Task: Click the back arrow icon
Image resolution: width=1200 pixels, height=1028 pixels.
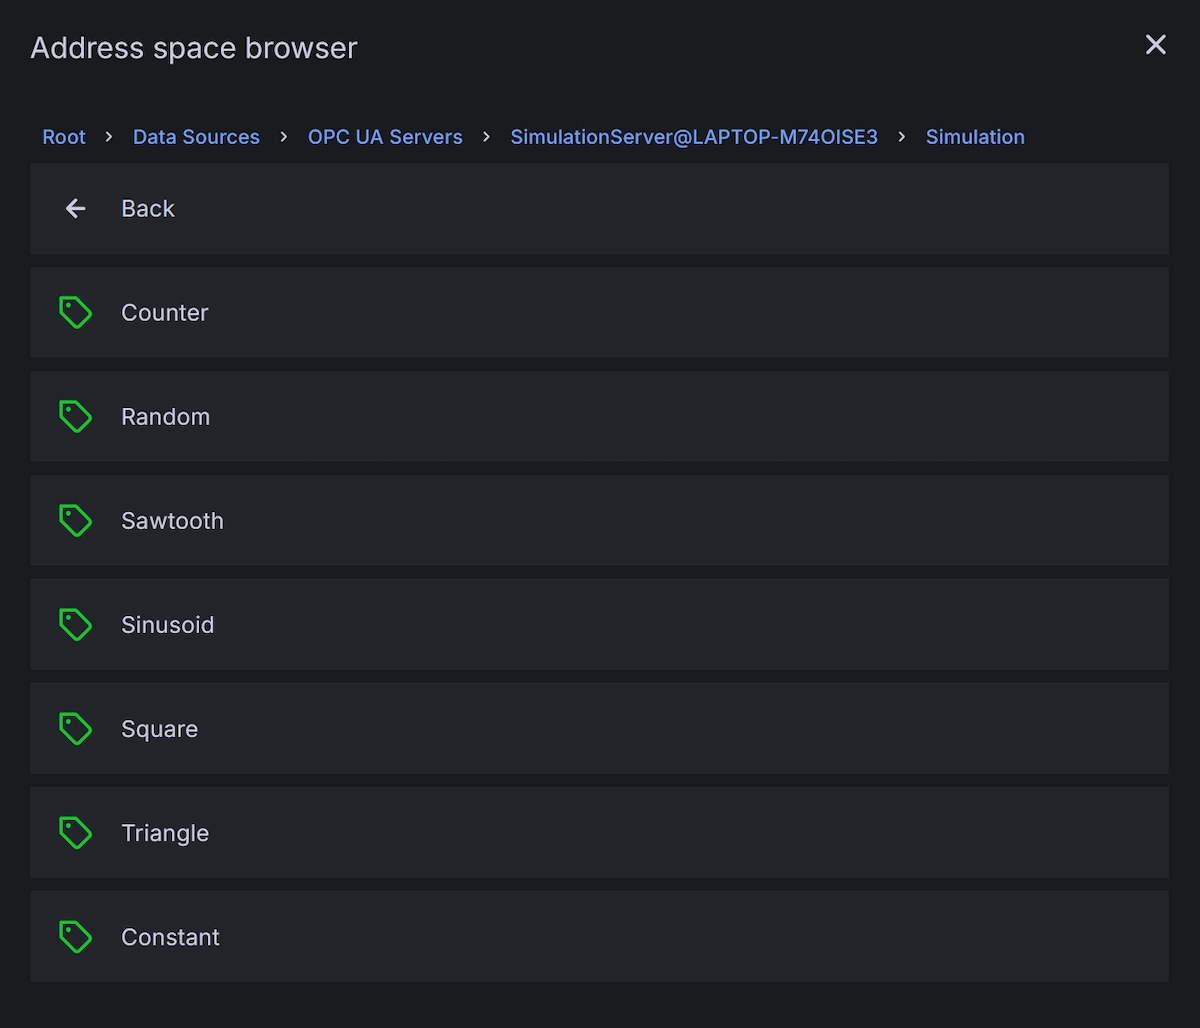Action: tap(76, 208)
